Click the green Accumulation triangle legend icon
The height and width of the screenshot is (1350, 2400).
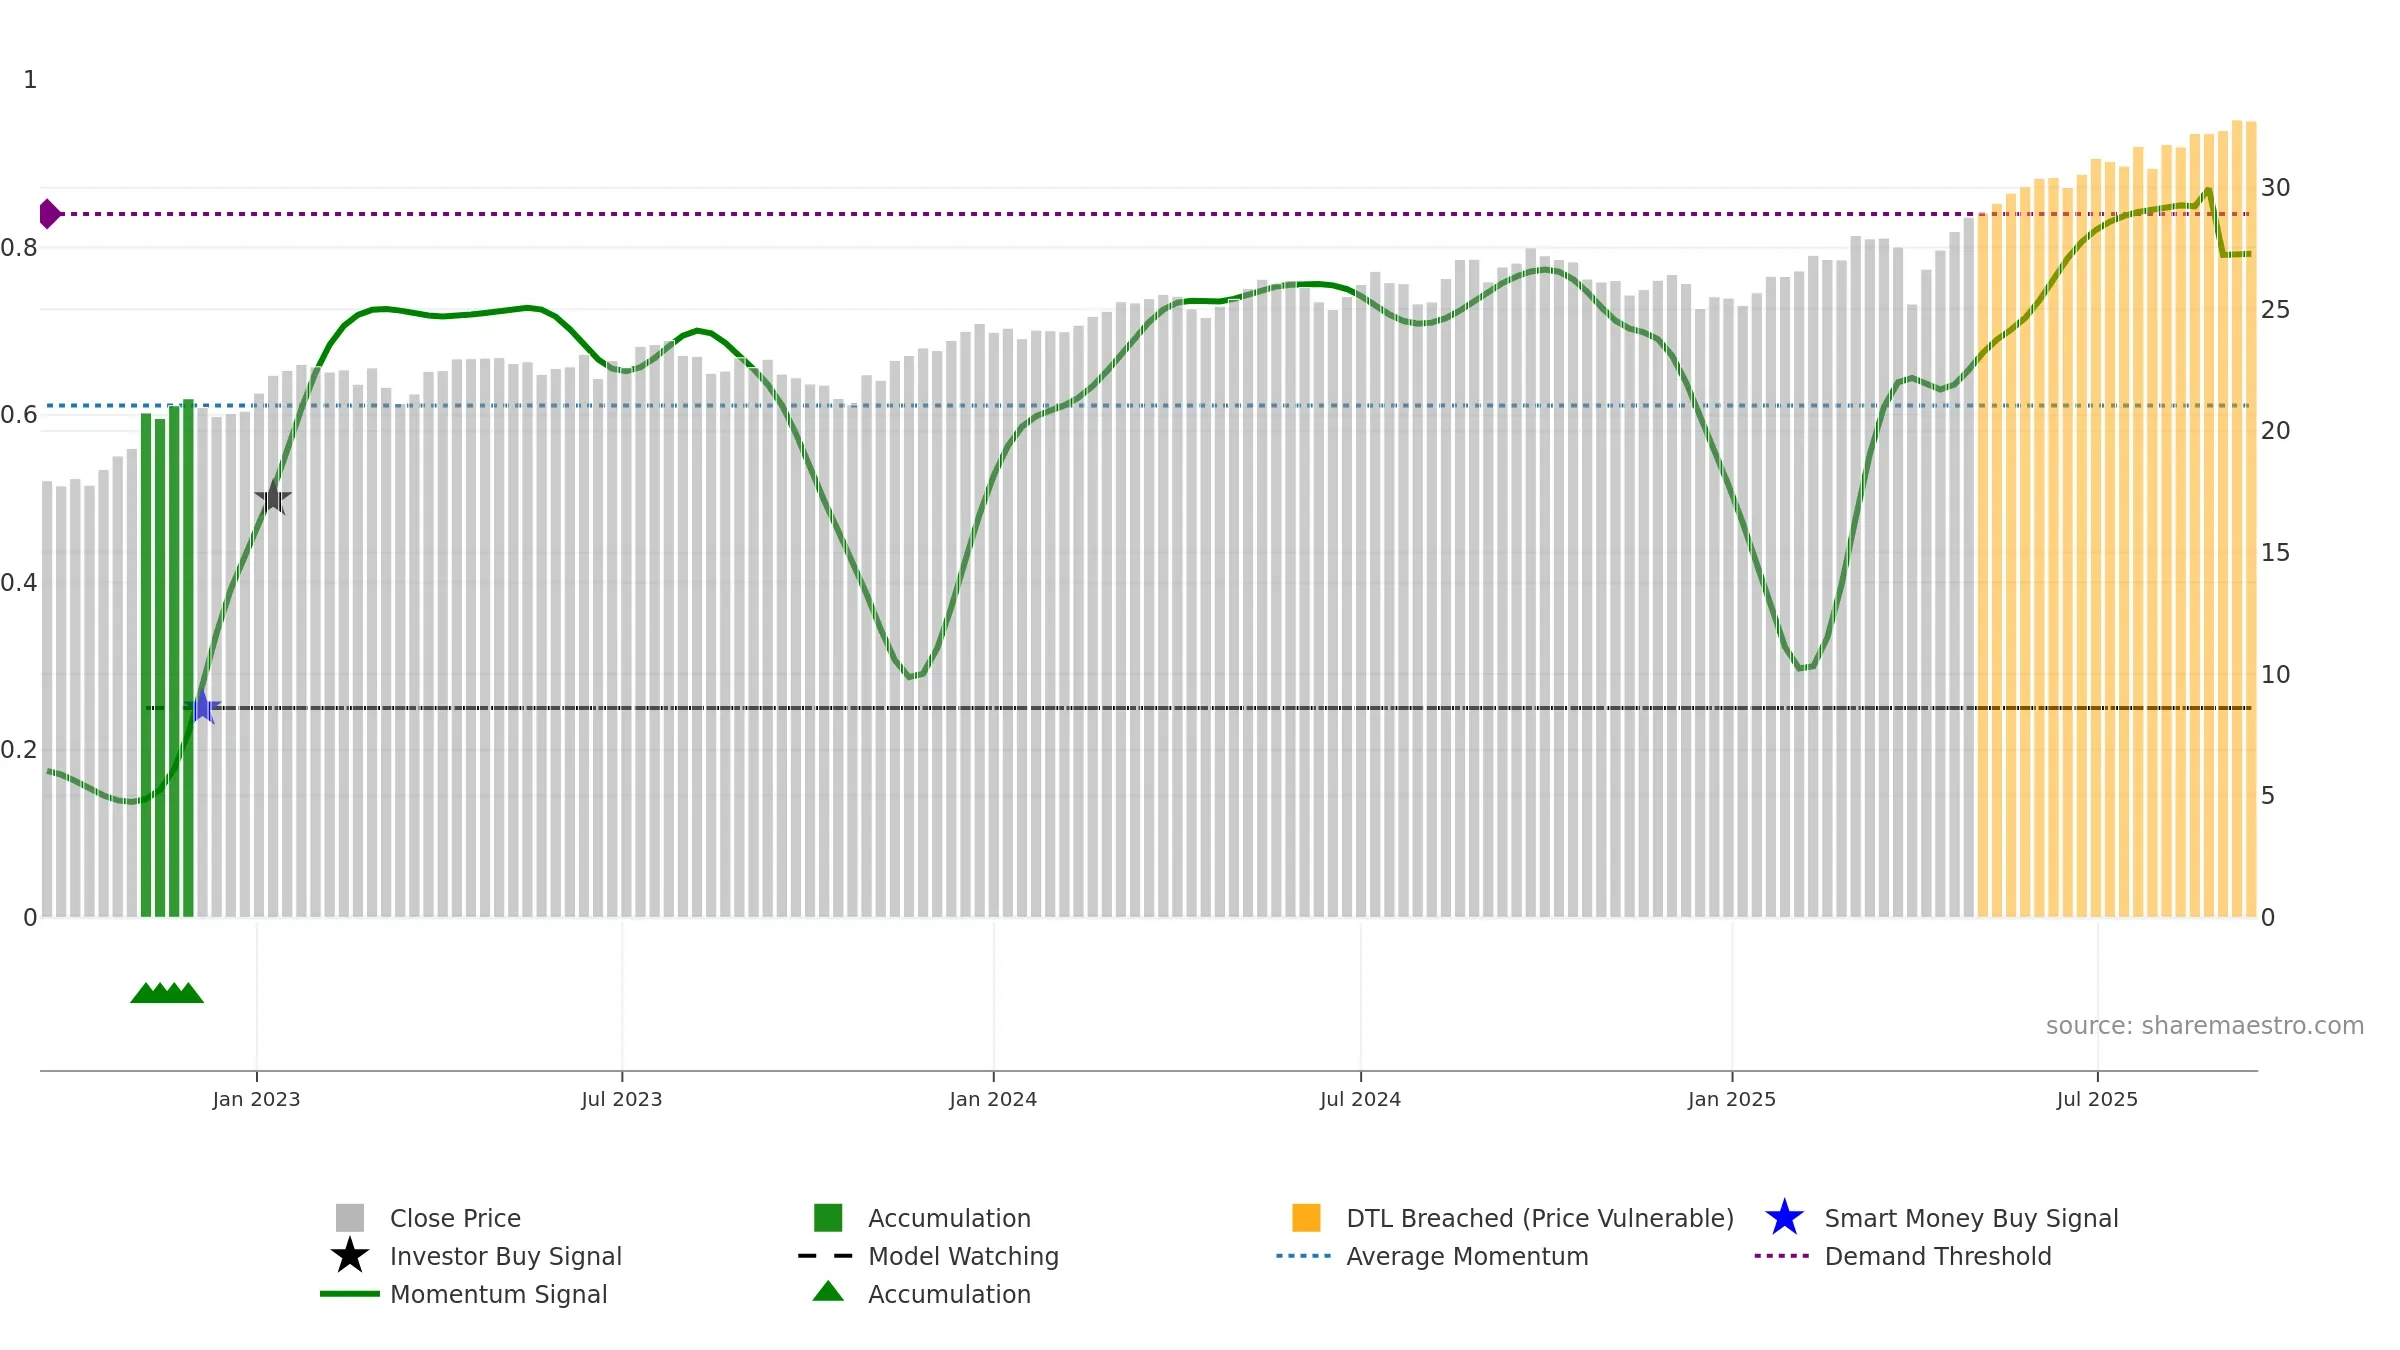tap(828, 1291)
